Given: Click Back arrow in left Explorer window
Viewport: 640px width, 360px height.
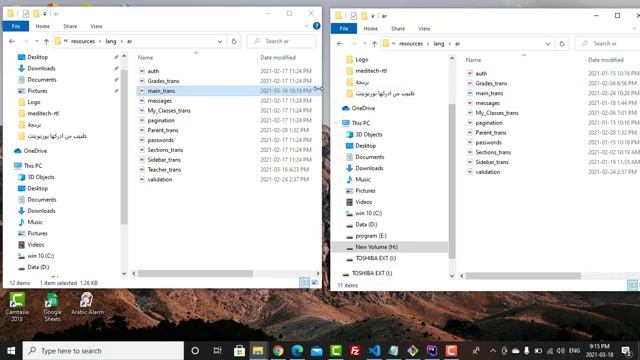Looking at the screenshot, I should pos(12,41).
